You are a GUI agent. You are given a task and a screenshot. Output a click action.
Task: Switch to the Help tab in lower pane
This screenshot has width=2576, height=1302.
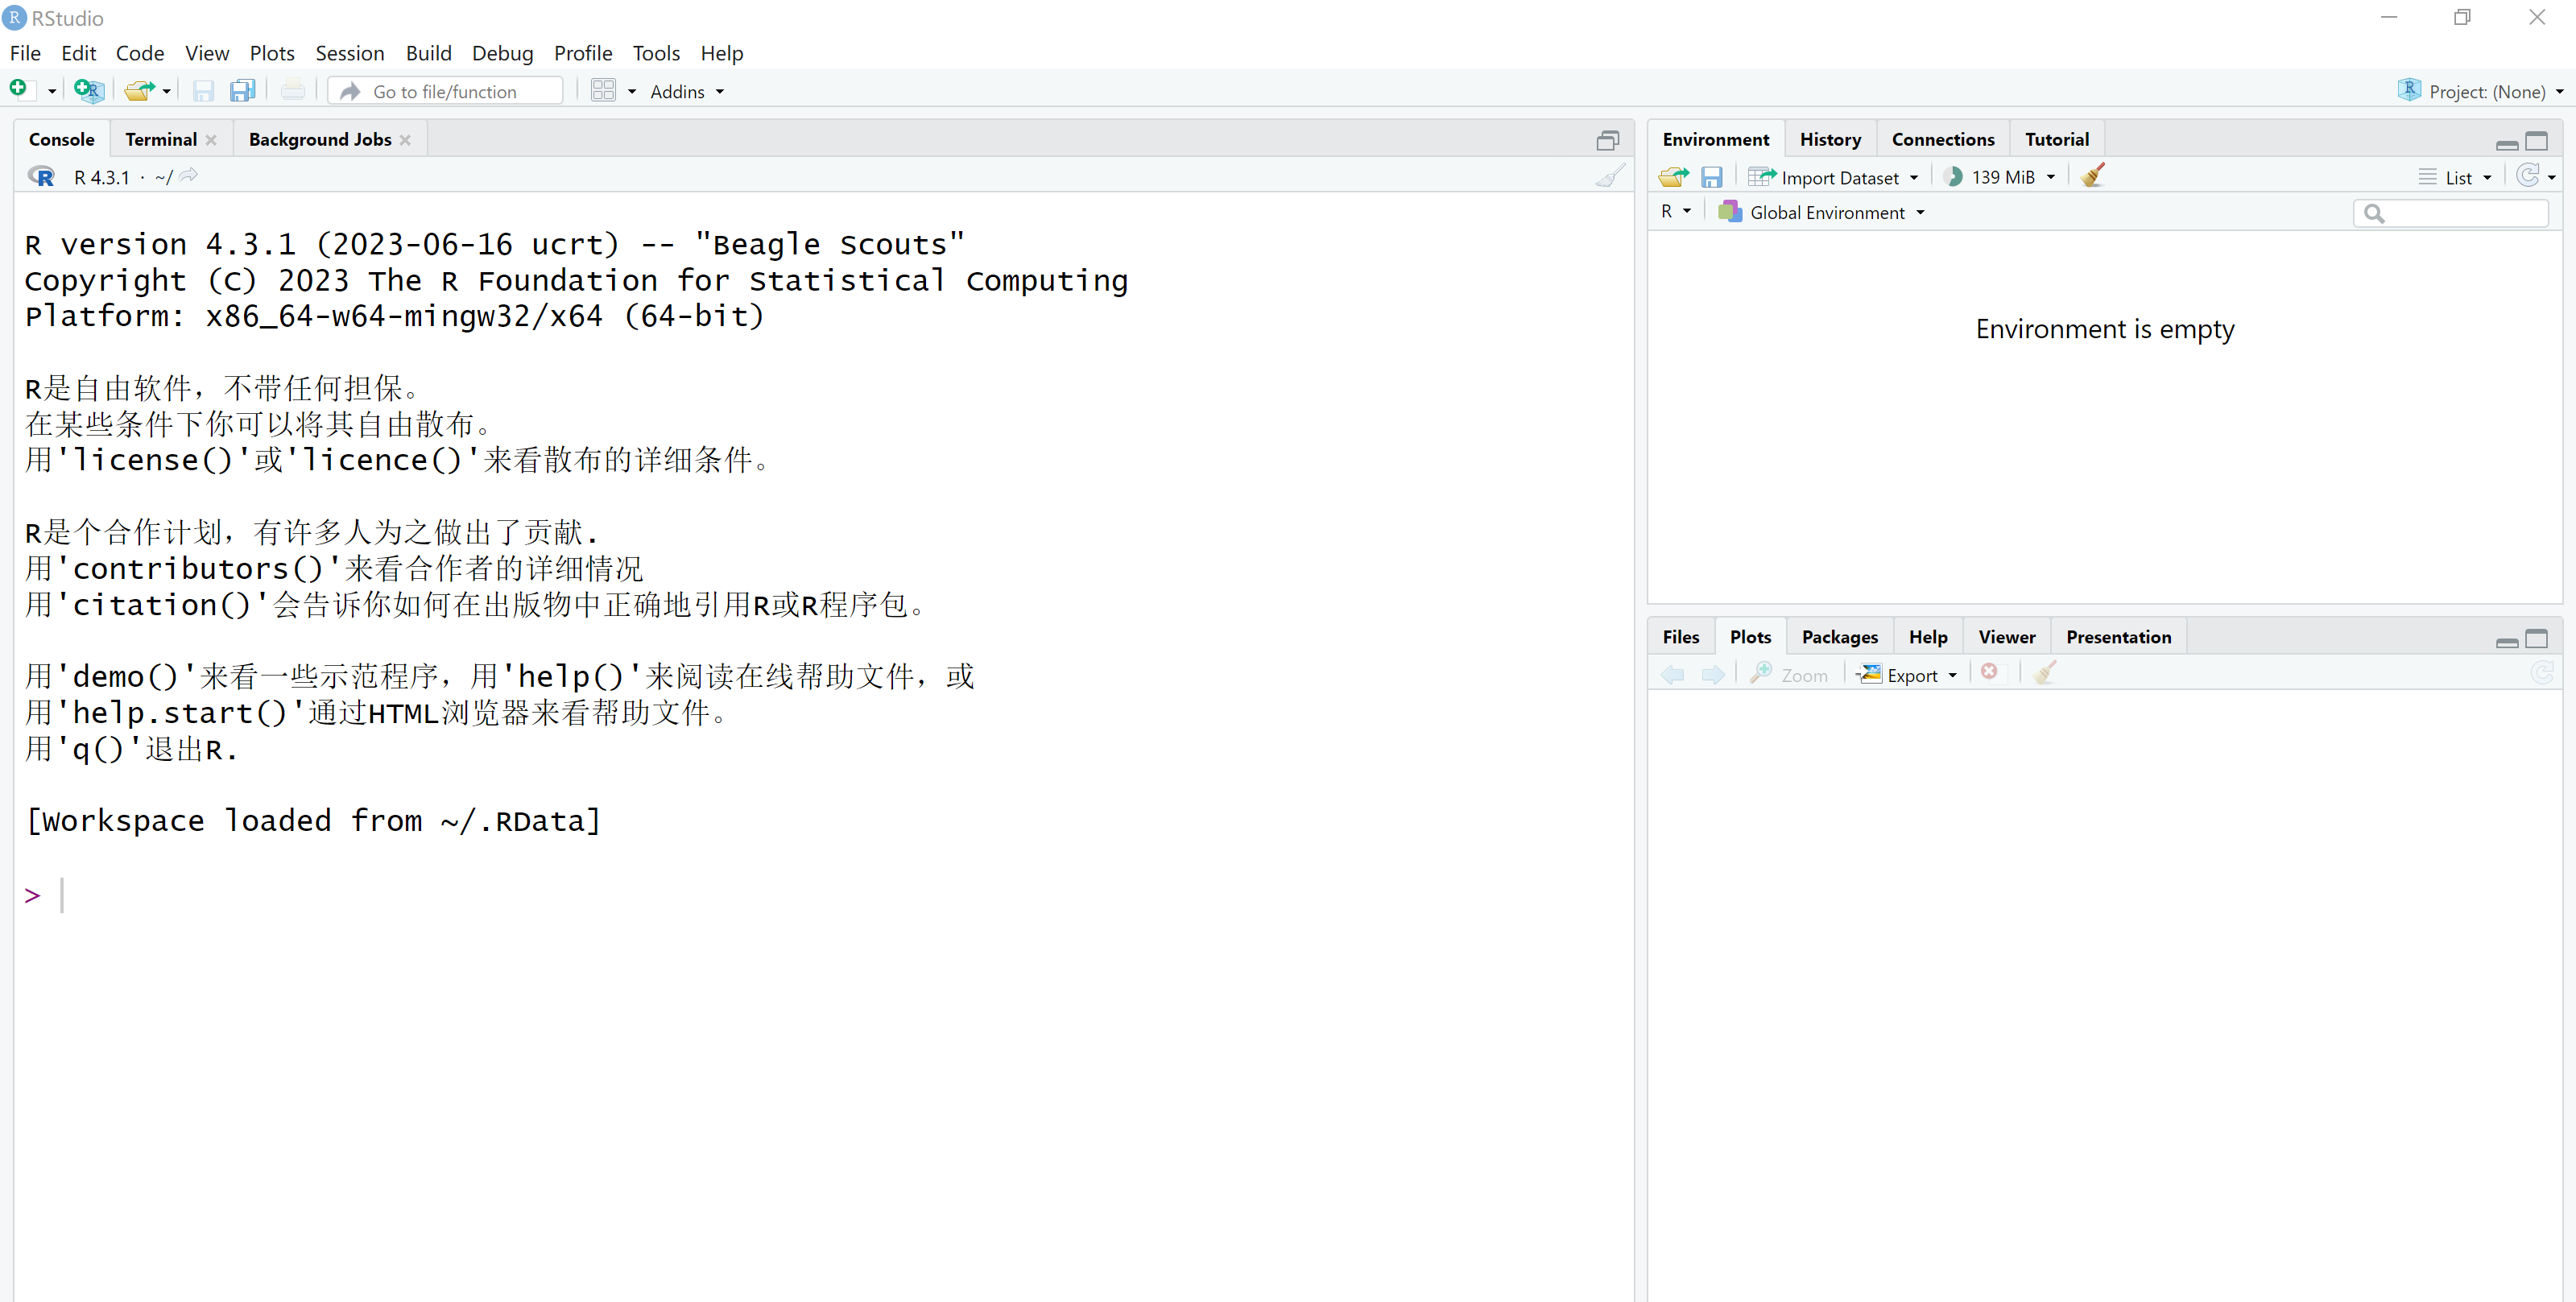[x=1927, y=637]
